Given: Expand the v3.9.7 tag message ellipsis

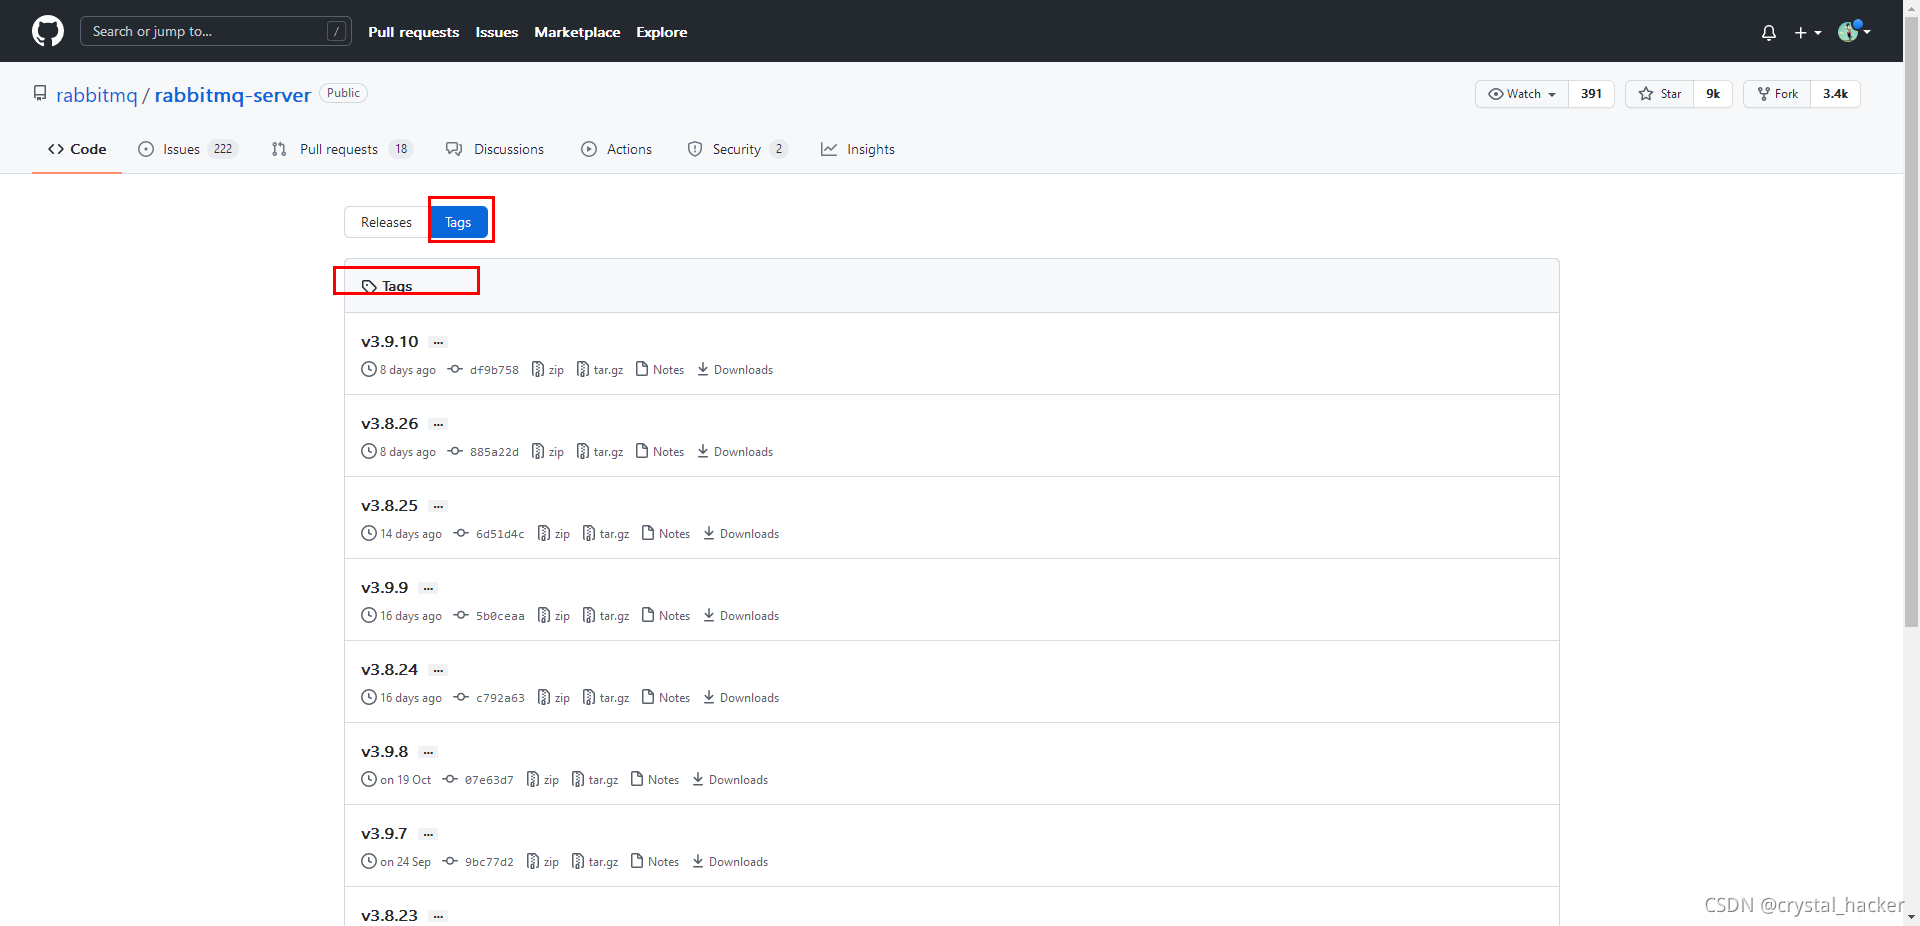Looking at the screenshot, I should (x=428, y=835).
